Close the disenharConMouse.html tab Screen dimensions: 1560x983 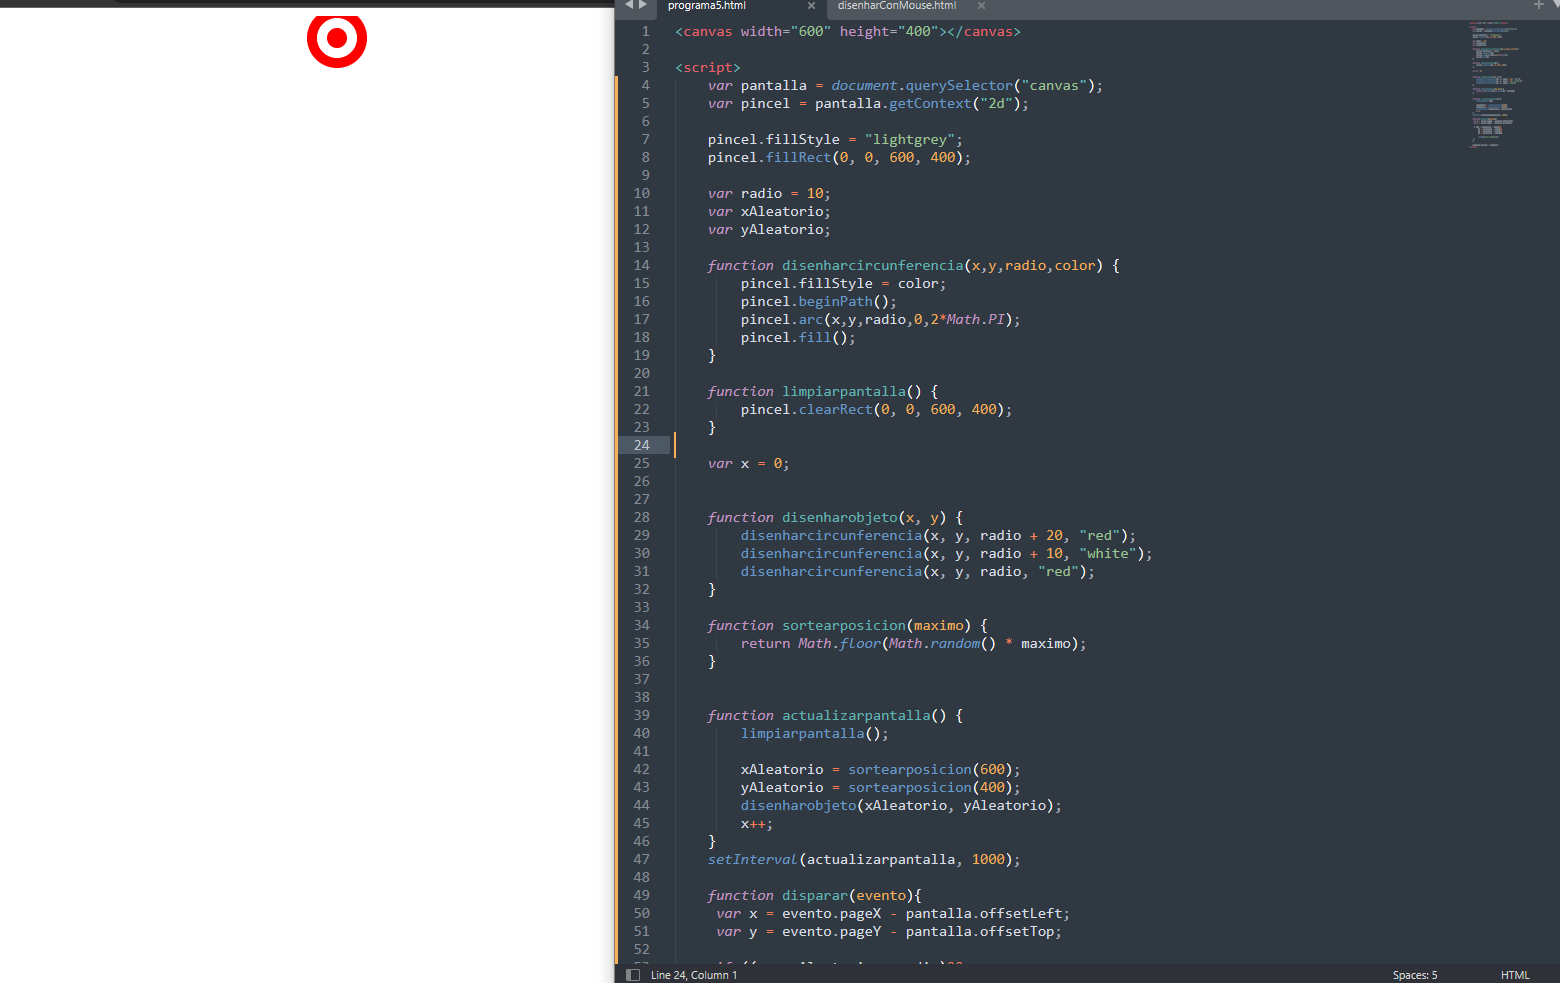click(x=981, y=6)
